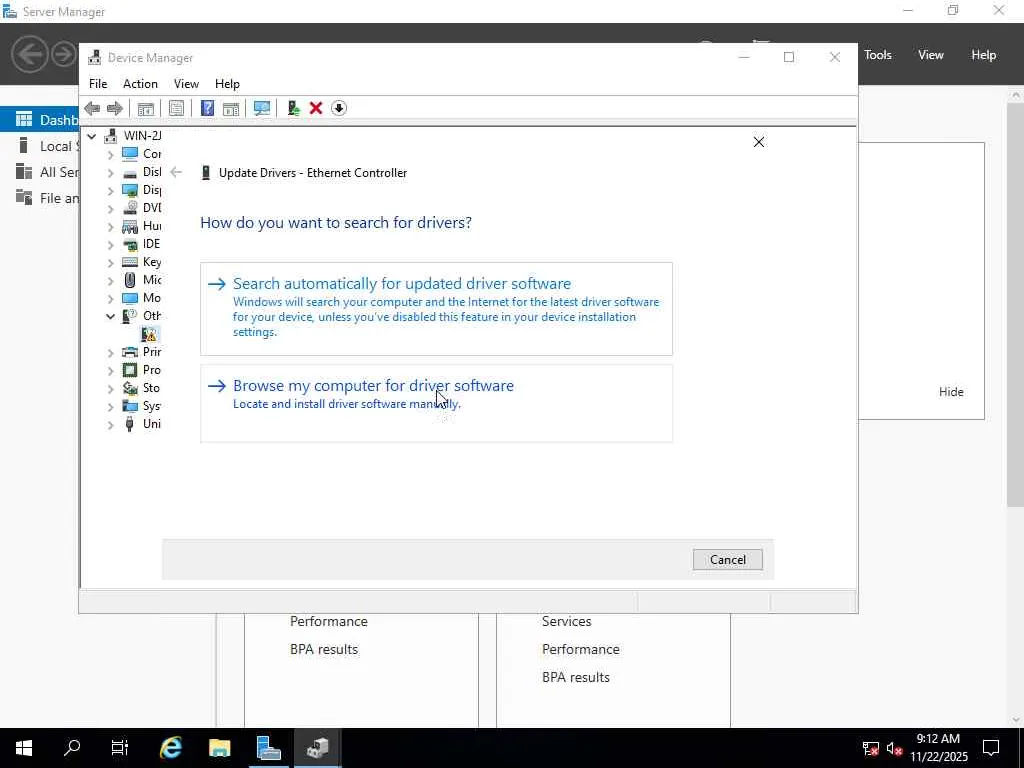
Task: Click the Device Manager taskbar icon
Action: click(x=317, y=748)
